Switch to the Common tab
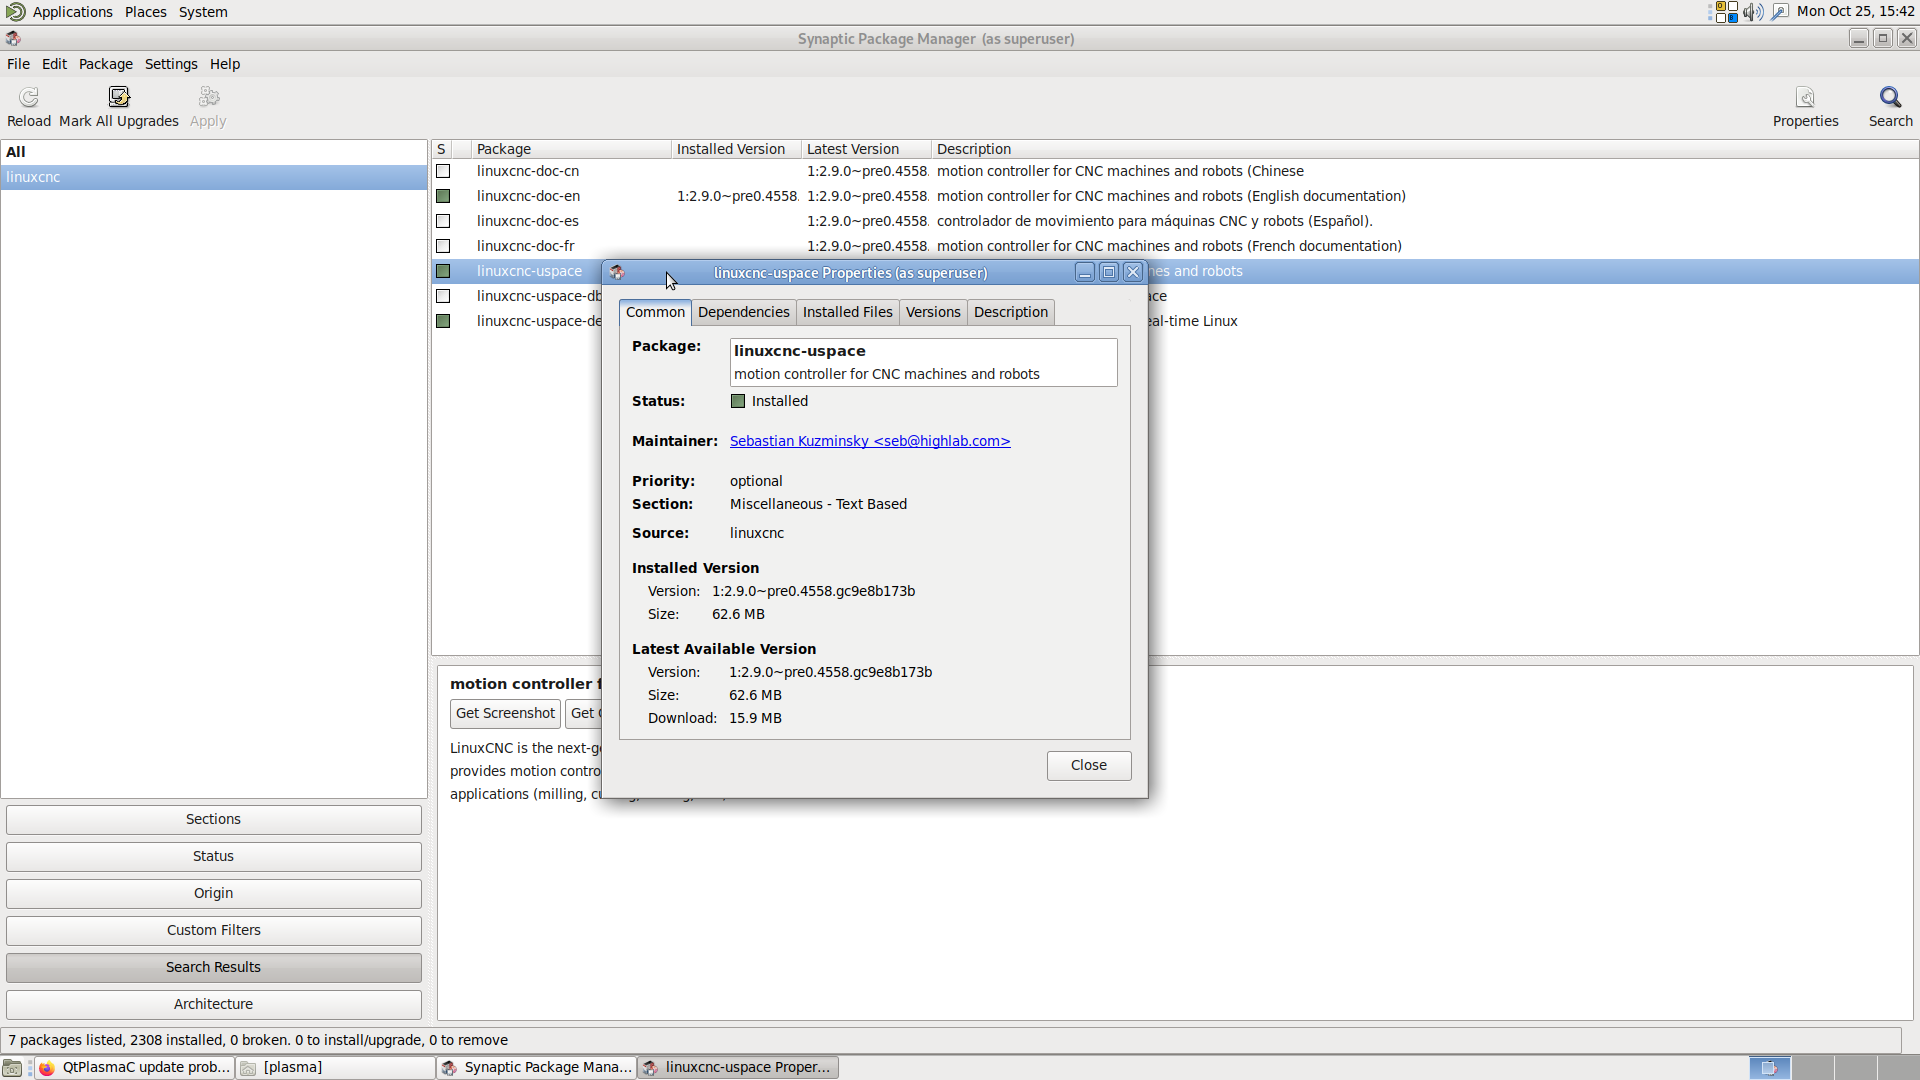Screen dimensions: 1920x1080 coord(655,312)
